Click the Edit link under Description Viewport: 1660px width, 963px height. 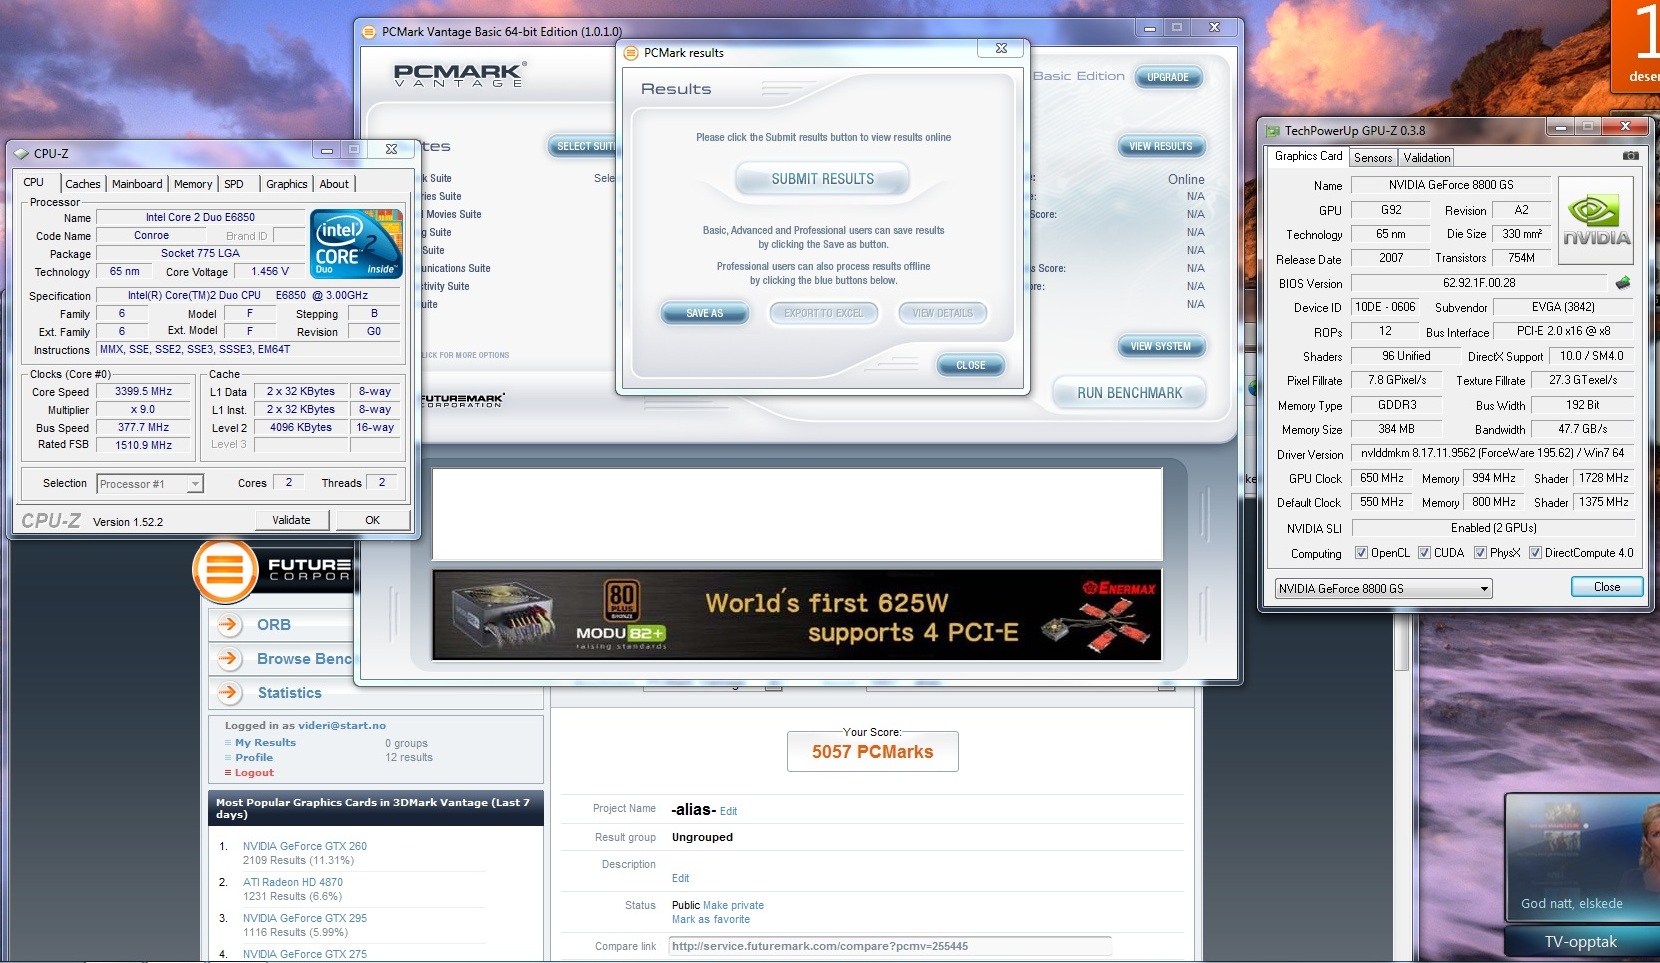tap(680, 878)
